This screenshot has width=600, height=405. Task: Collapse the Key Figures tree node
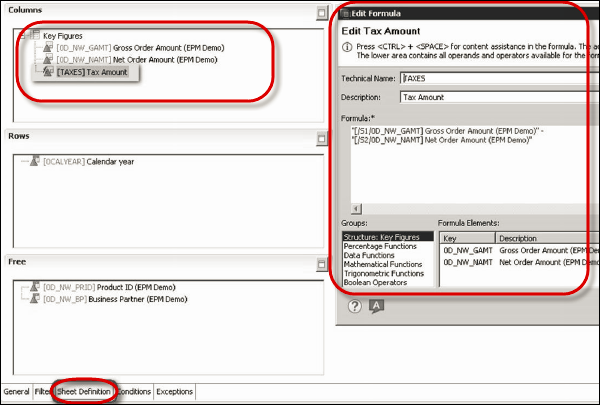tap(23, 36)
